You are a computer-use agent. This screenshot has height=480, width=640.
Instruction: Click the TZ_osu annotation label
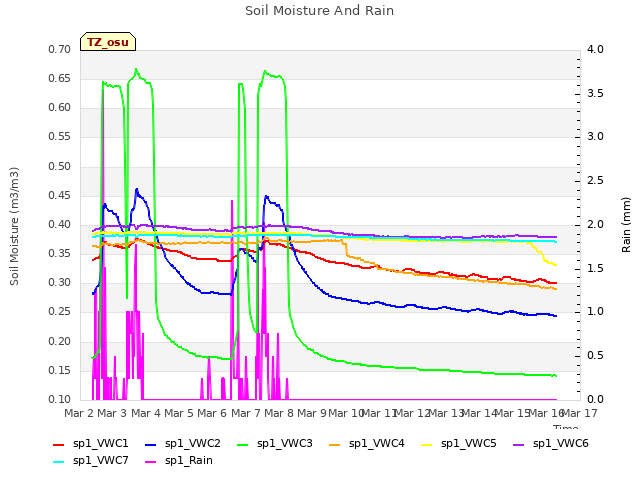pos(108,42)
